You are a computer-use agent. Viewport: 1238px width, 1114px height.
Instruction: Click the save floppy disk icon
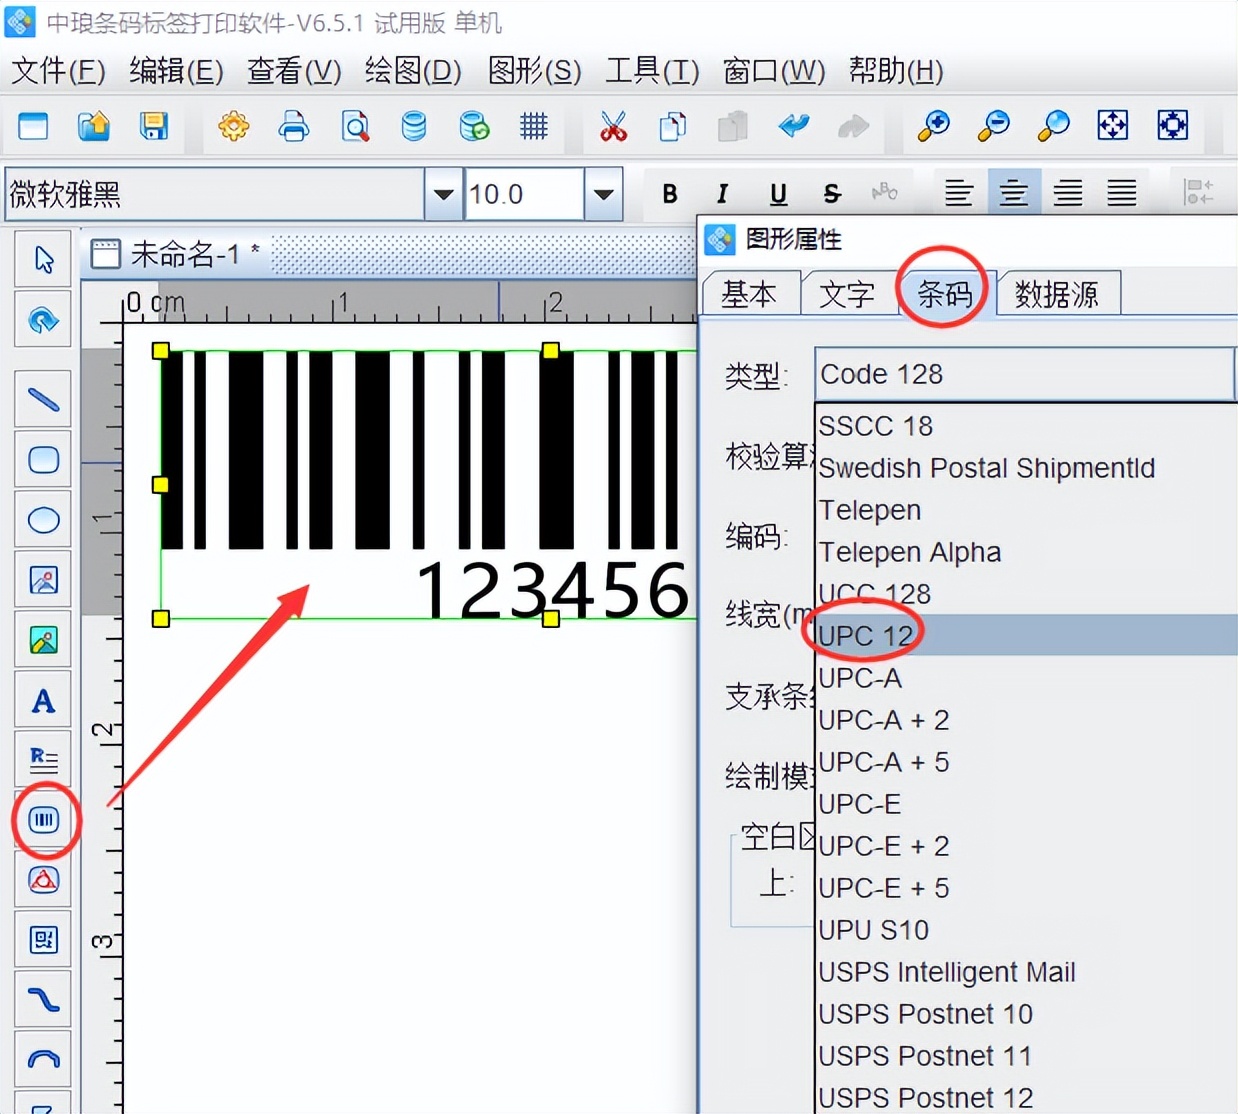point(154,126)
